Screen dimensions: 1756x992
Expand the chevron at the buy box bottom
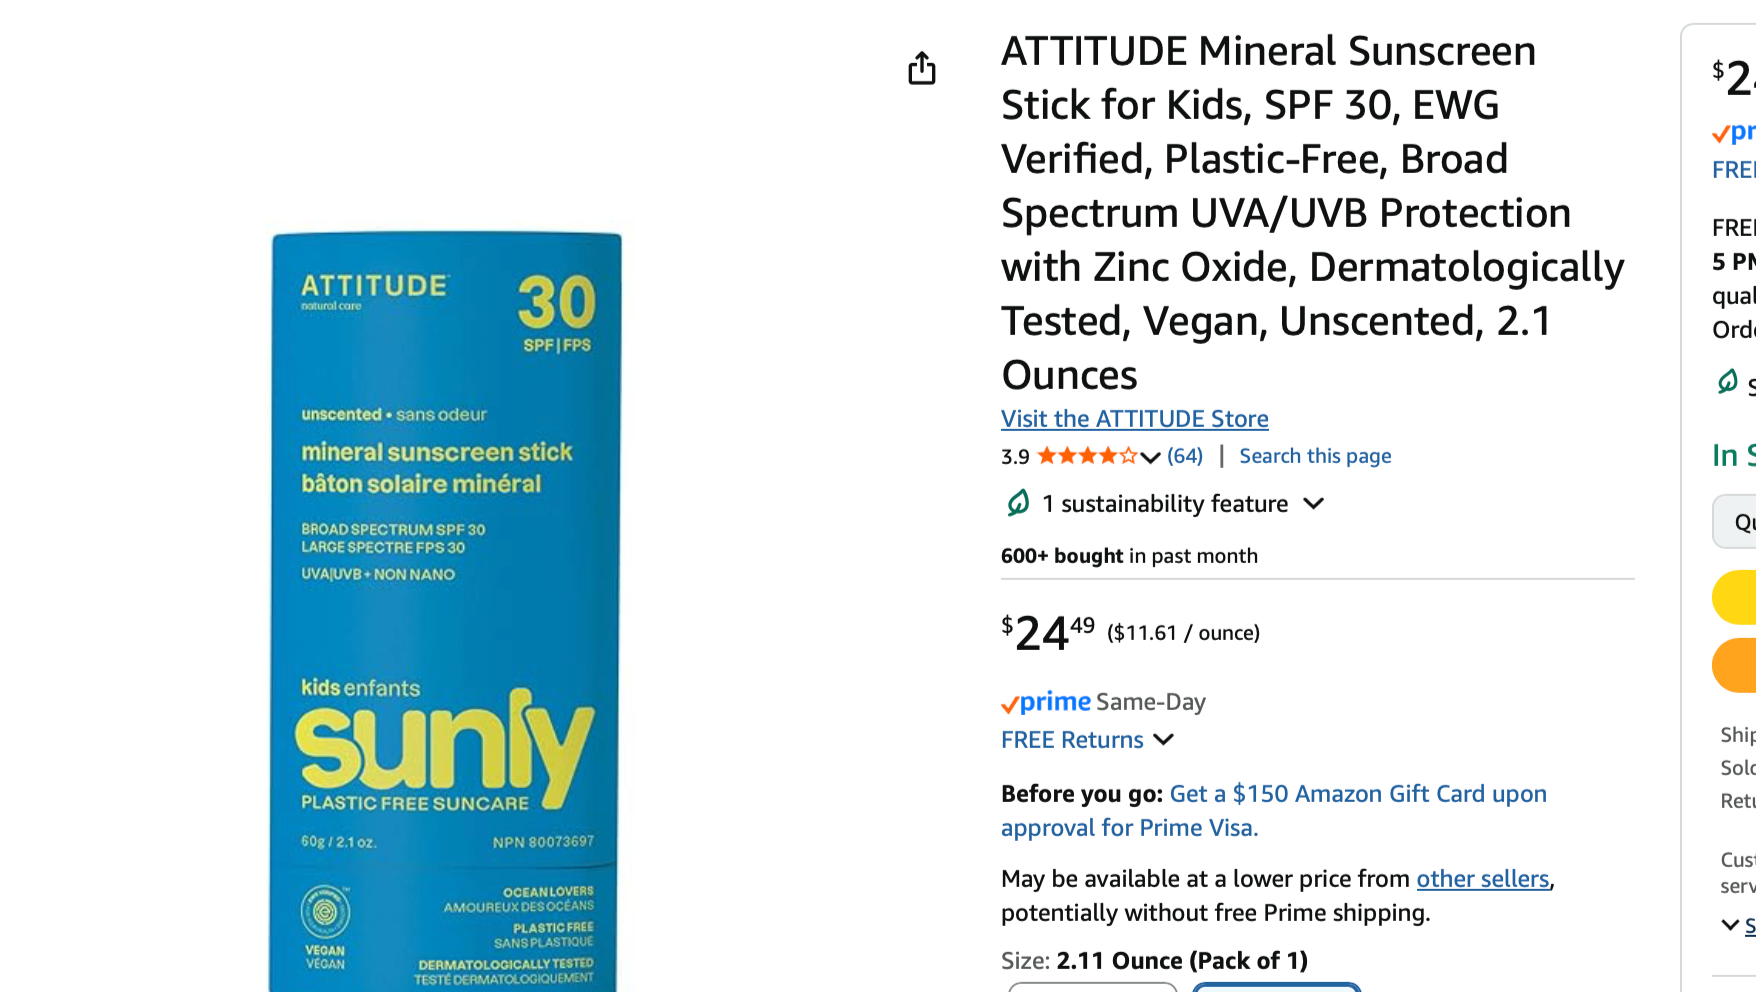pyautogui.click(x=1730, y=925)
